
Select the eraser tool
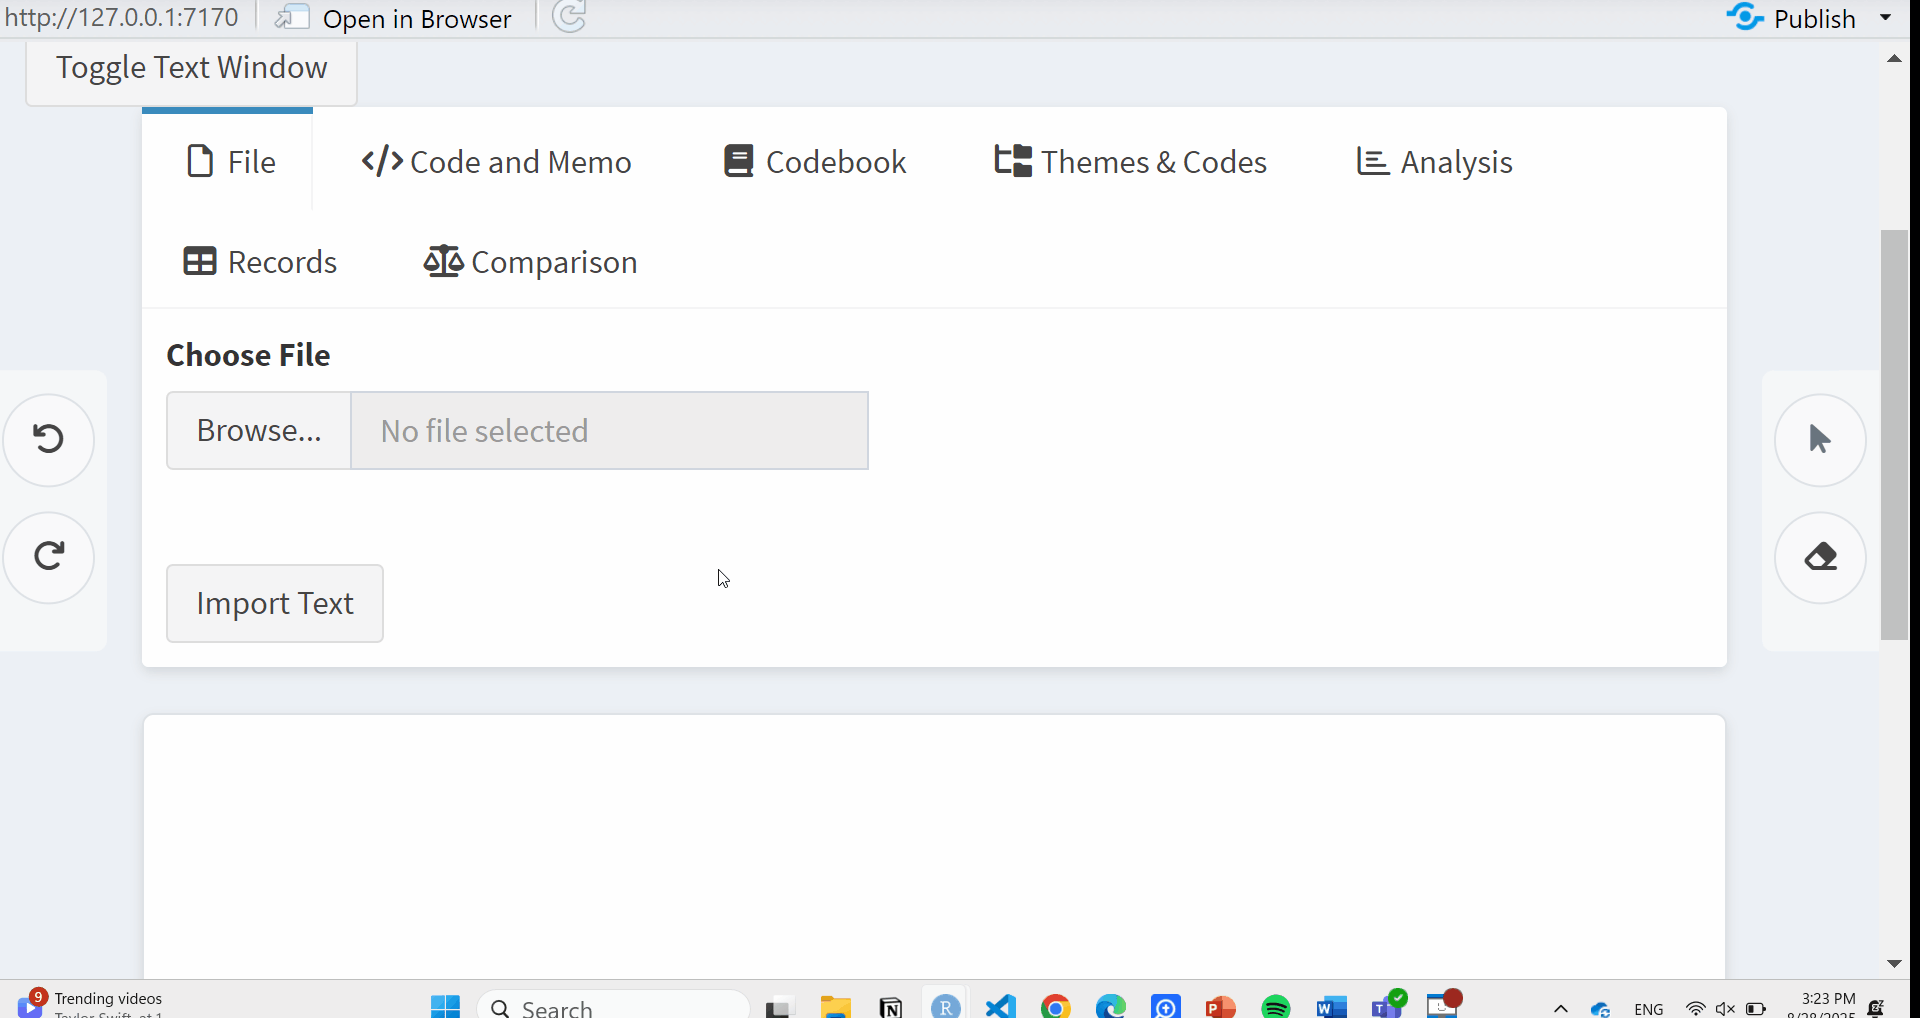click(x=1820, y=557)
